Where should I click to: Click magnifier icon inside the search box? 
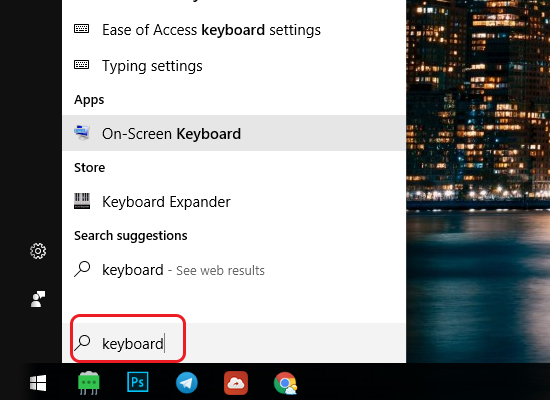(82, 343)
